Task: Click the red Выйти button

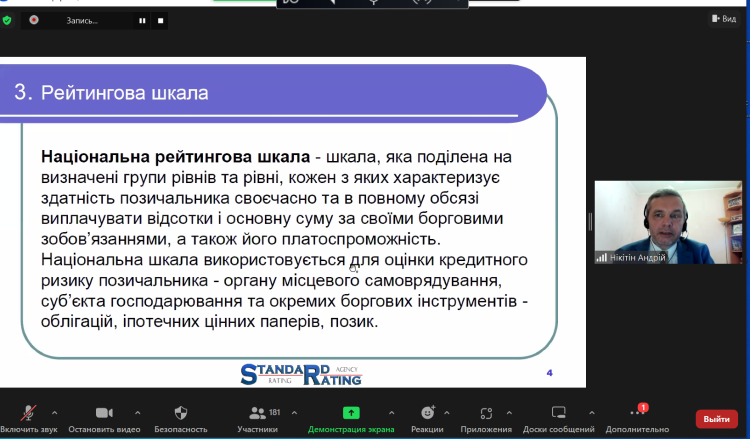Action: (716, 418)
